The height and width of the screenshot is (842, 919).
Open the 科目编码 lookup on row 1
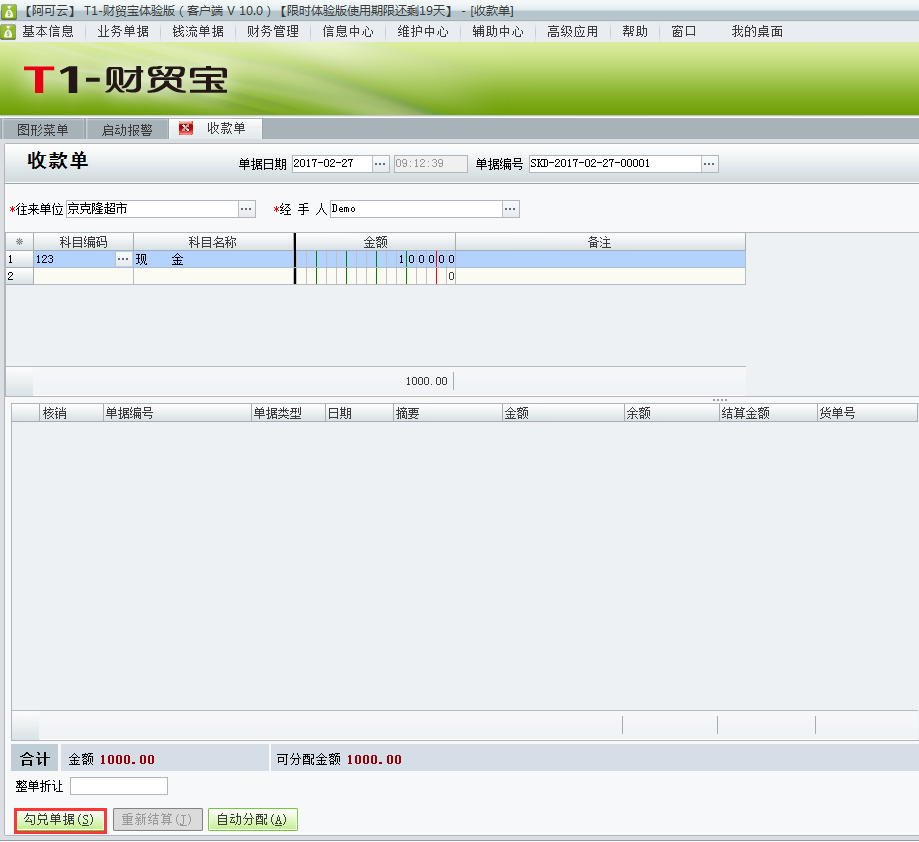[125, 258]
